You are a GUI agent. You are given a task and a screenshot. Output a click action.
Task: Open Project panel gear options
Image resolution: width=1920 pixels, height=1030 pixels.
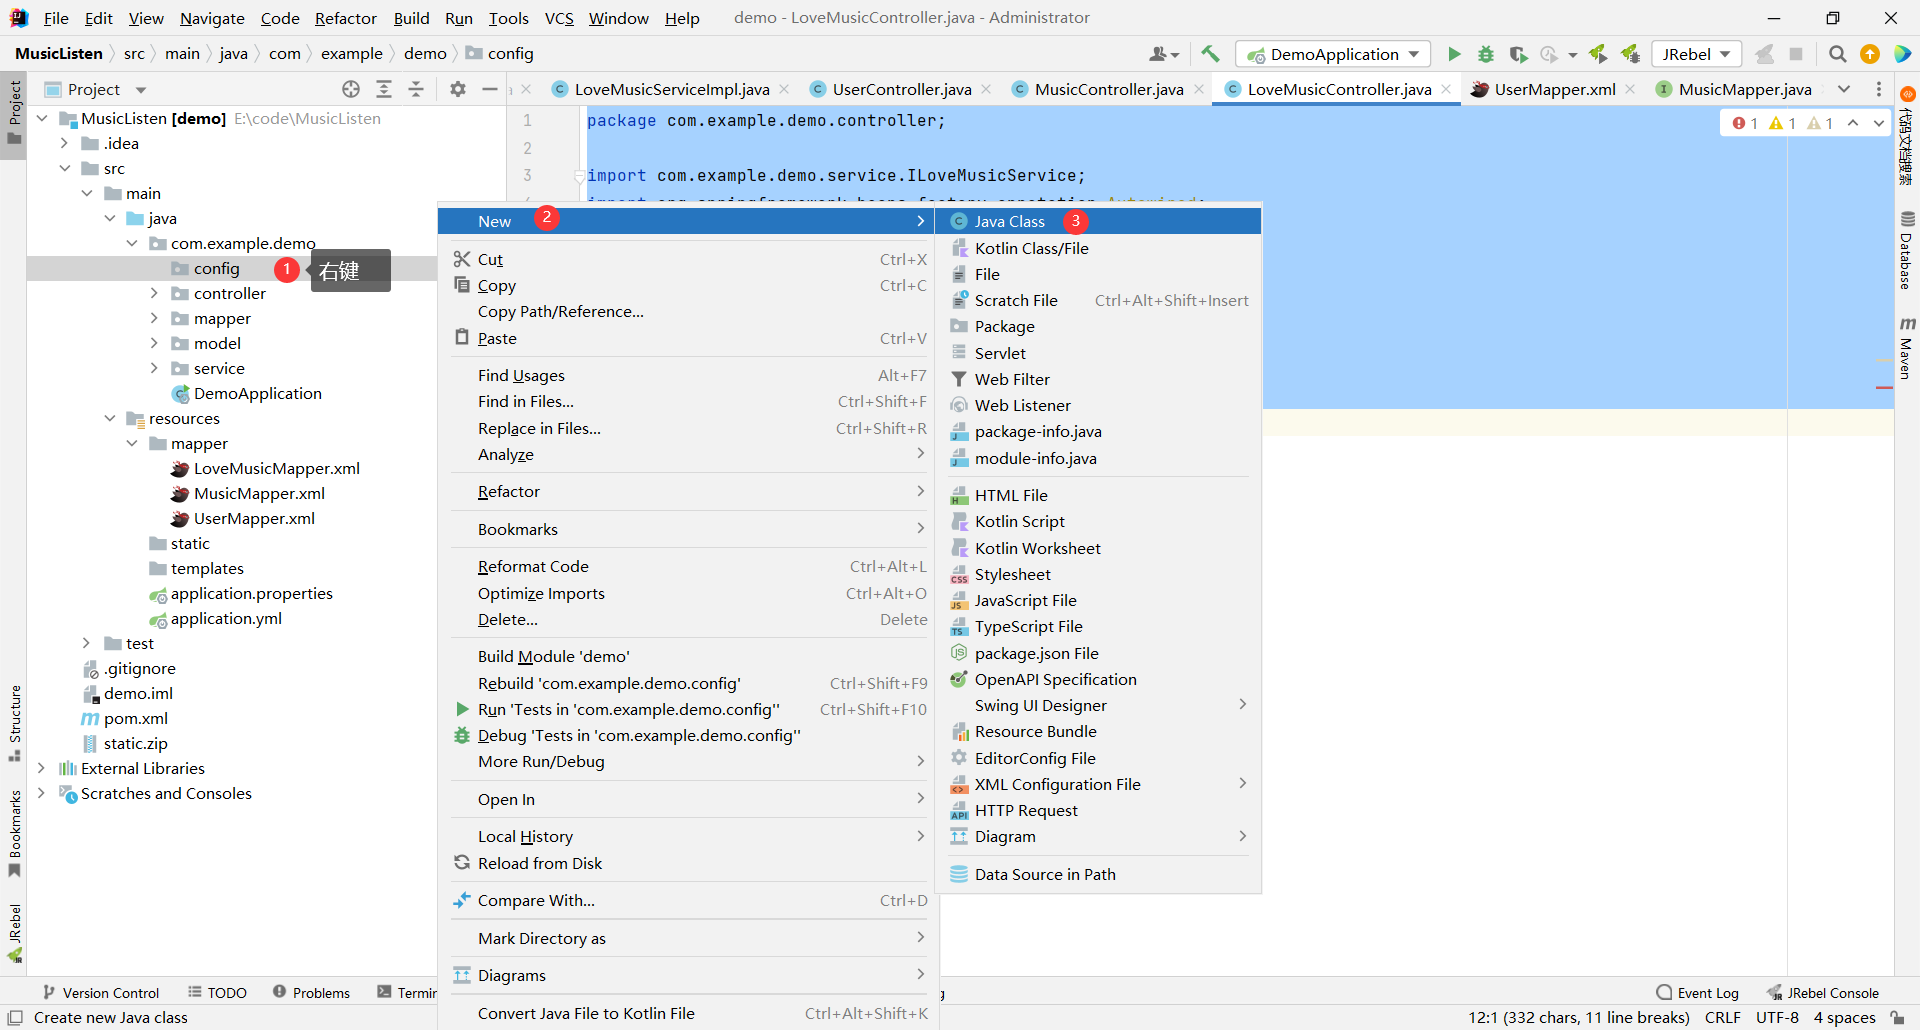(458, 89)
